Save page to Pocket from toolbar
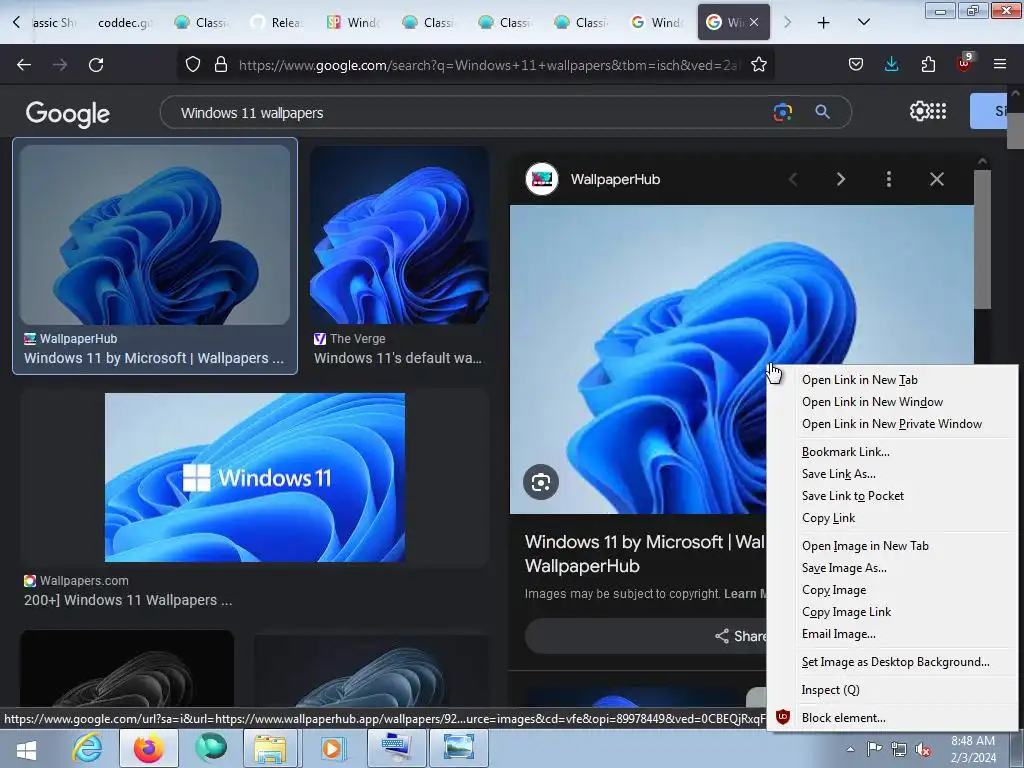1024x768 pixels. click(856, 65)
